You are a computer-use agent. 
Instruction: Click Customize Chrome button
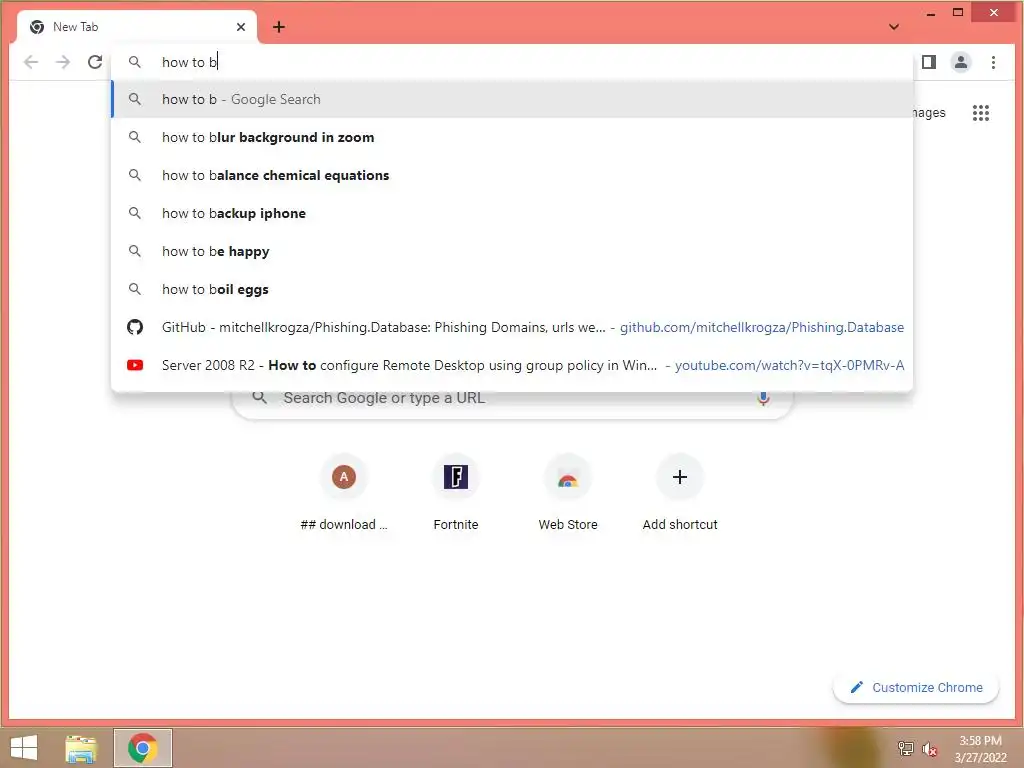[x=916, y=688]
